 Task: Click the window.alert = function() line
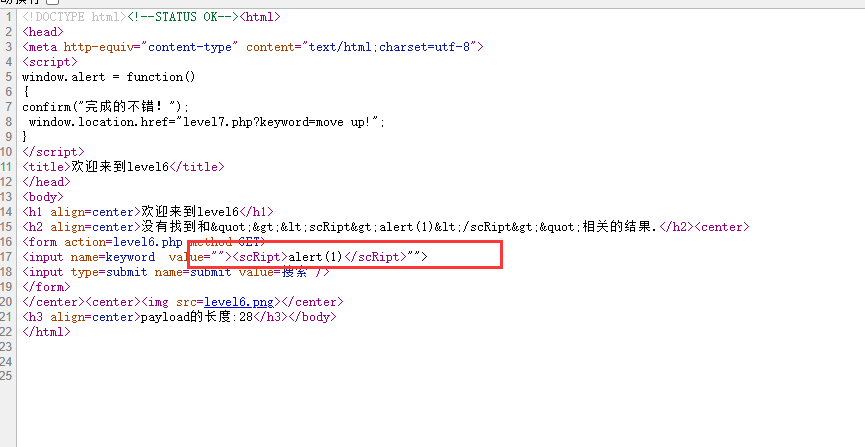pyautogui.click(x=109, y=77)
